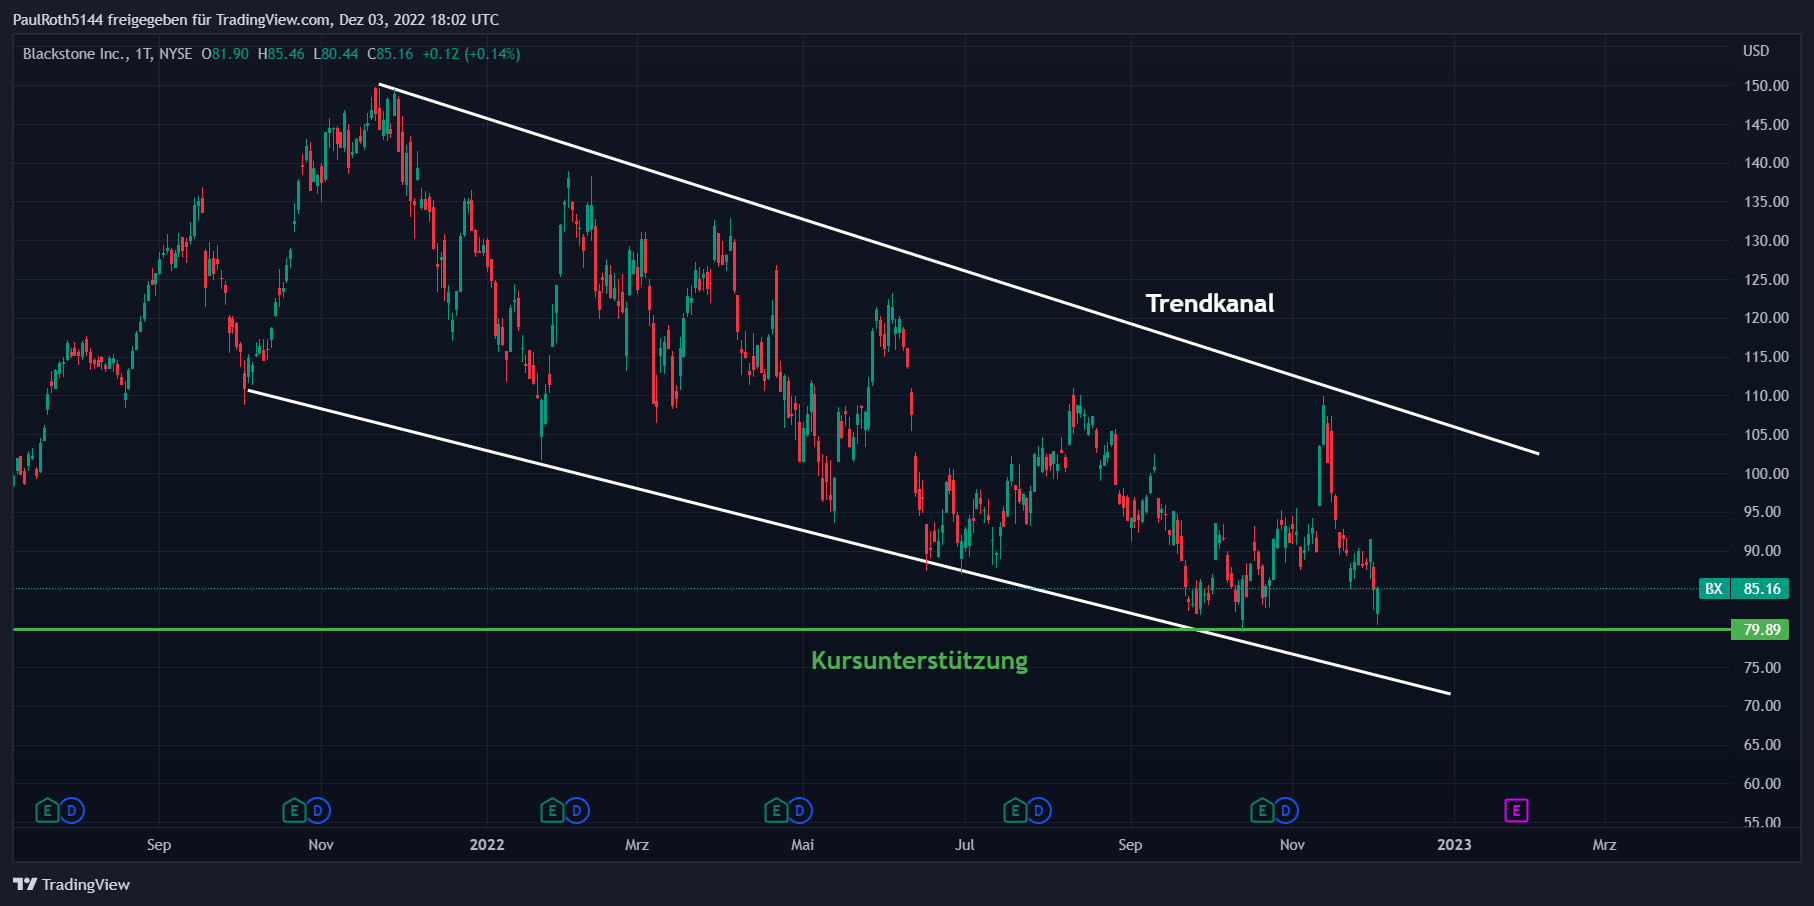Viewport: 1814px width, 906px height.
Task: Select the green 85.16 current price label
Action: point(1762,589)
